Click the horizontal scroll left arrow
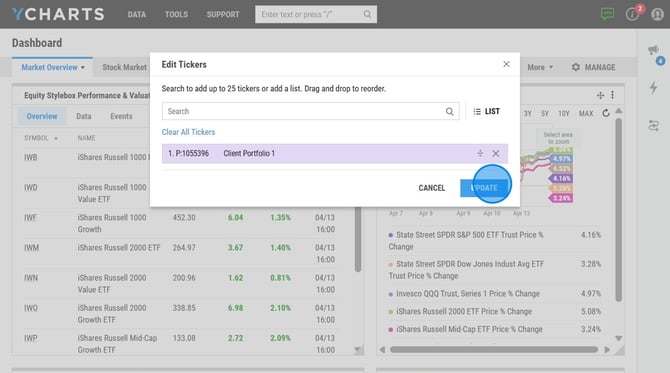 (x=382, y=350)
